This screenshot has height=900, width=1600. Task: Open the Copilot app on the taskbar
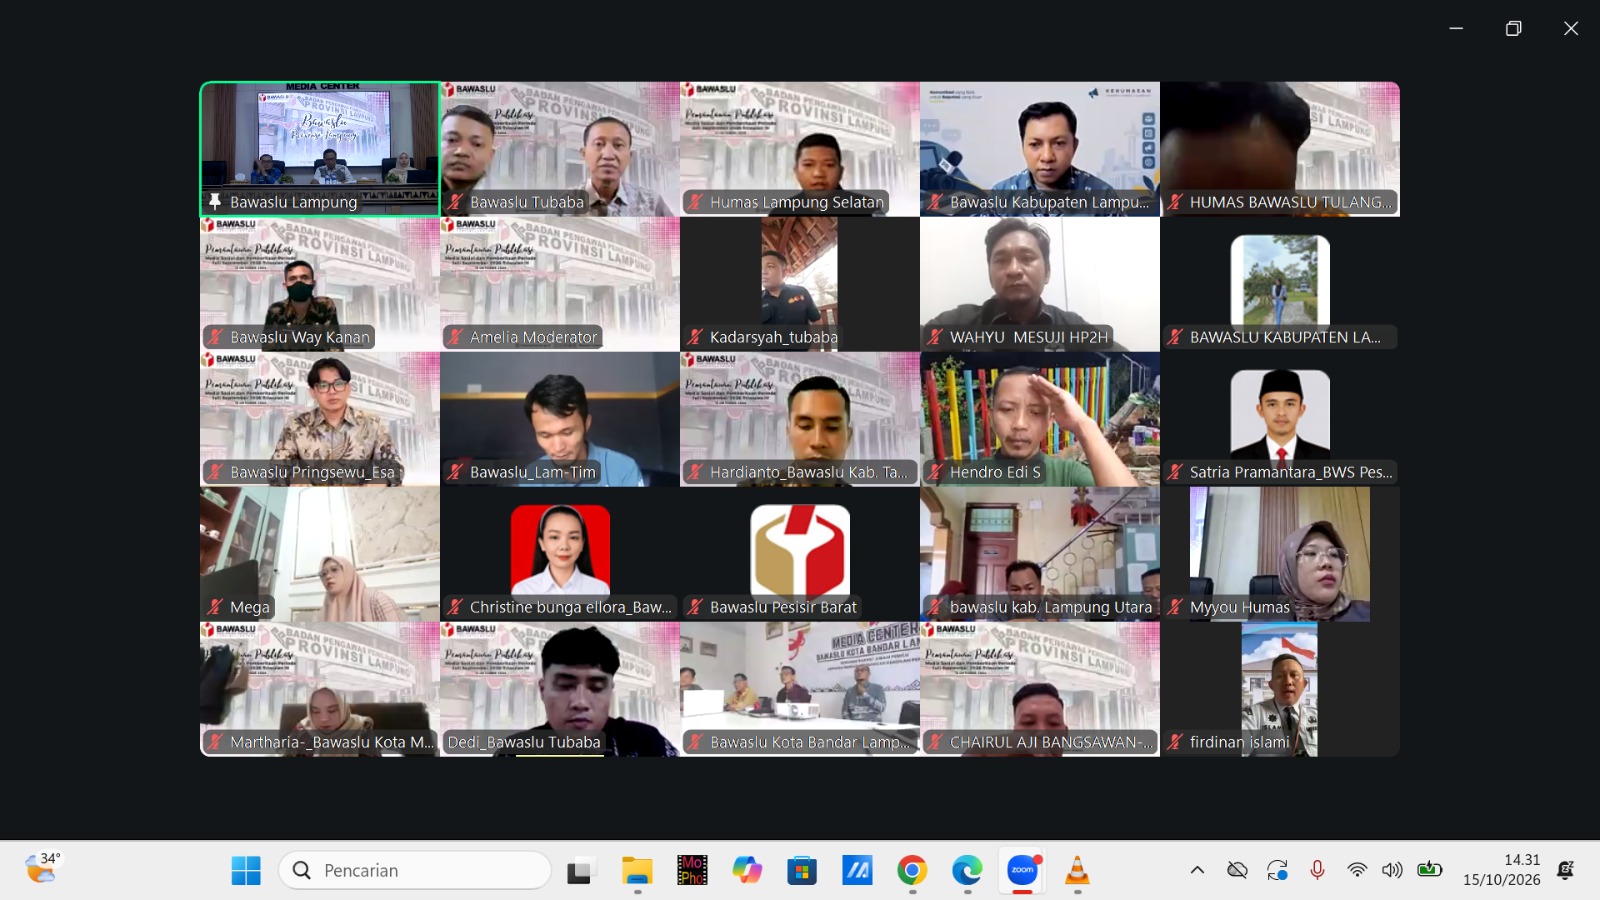click(747, 870)
